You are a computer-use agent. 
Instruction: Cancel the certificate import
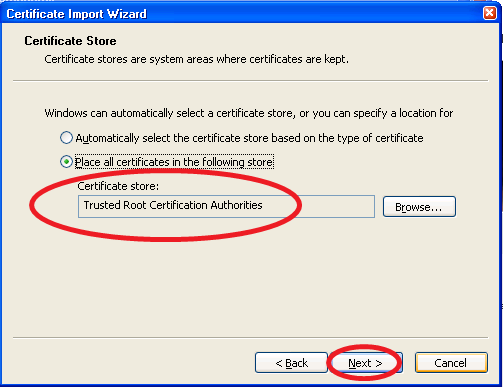451,363
